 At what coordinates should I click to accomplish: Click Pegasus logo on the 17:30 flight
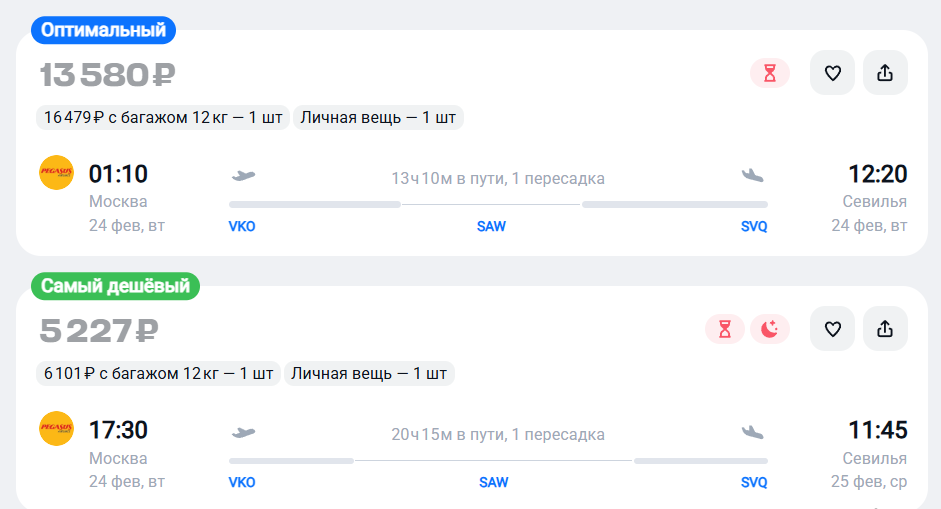coord(56,430)
